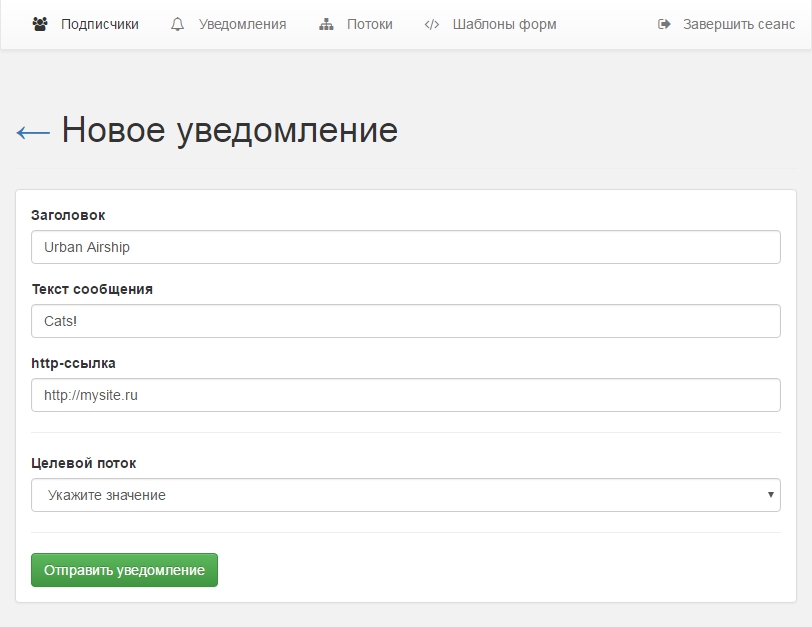Click the Целевой поток label
Screen dimensions: 812x627
(x=83, y=463)
